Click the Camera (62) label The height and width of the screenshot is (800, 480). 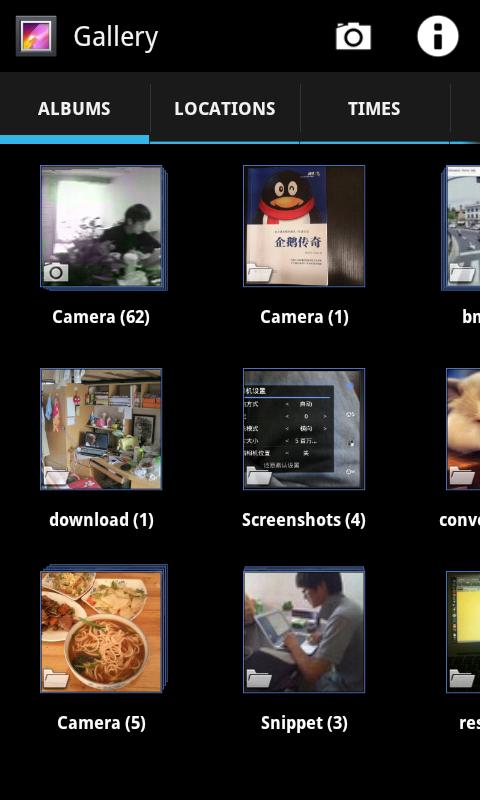101,317
